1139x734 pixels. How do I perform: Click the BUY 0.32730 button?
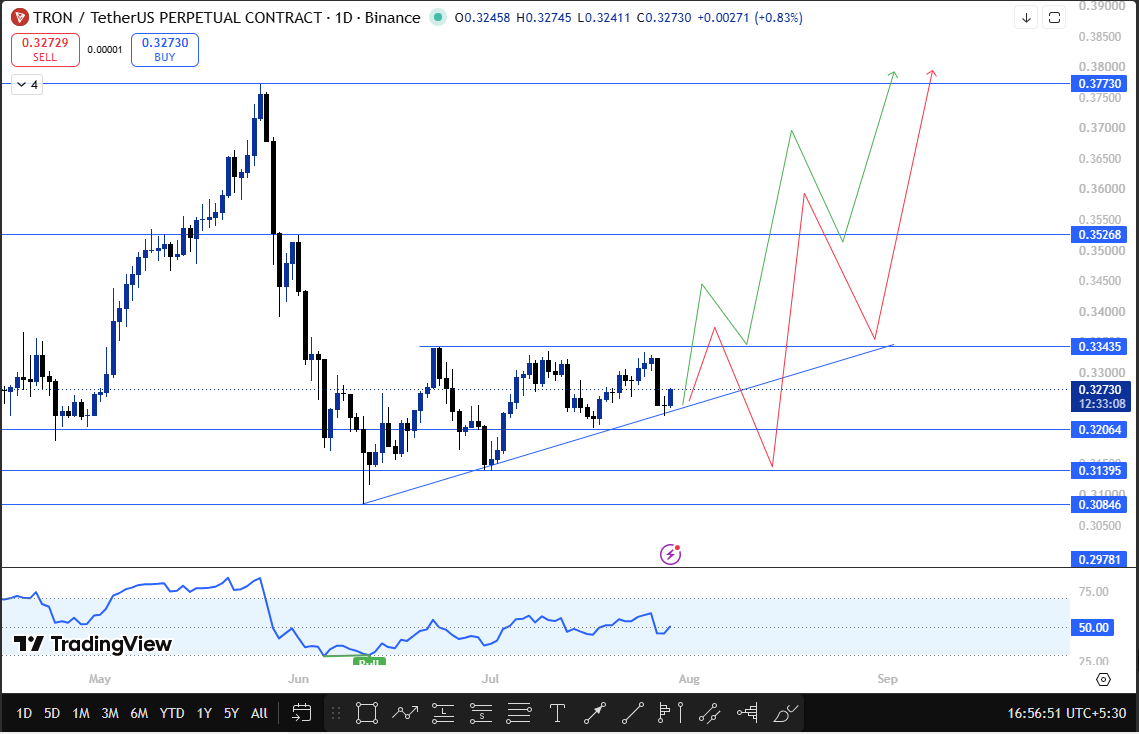[x=165, y=49]
